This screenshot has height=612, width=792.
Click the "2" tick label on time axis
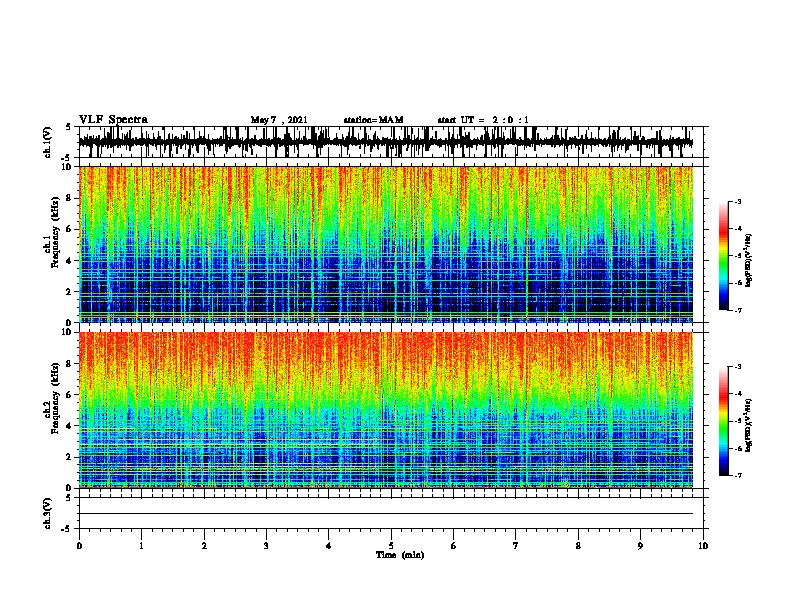(204, 546)
